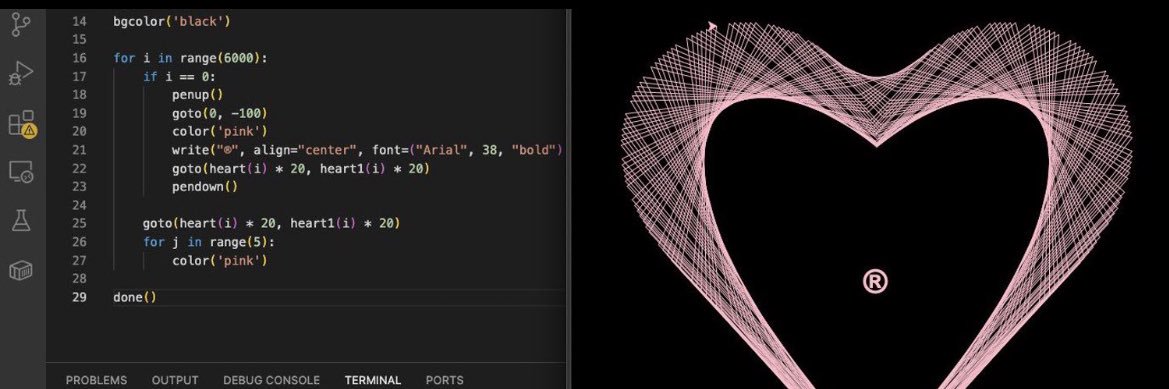Click empty line 28 in the editor
This screenshot has width=1169, height=389.
(339, 279)
